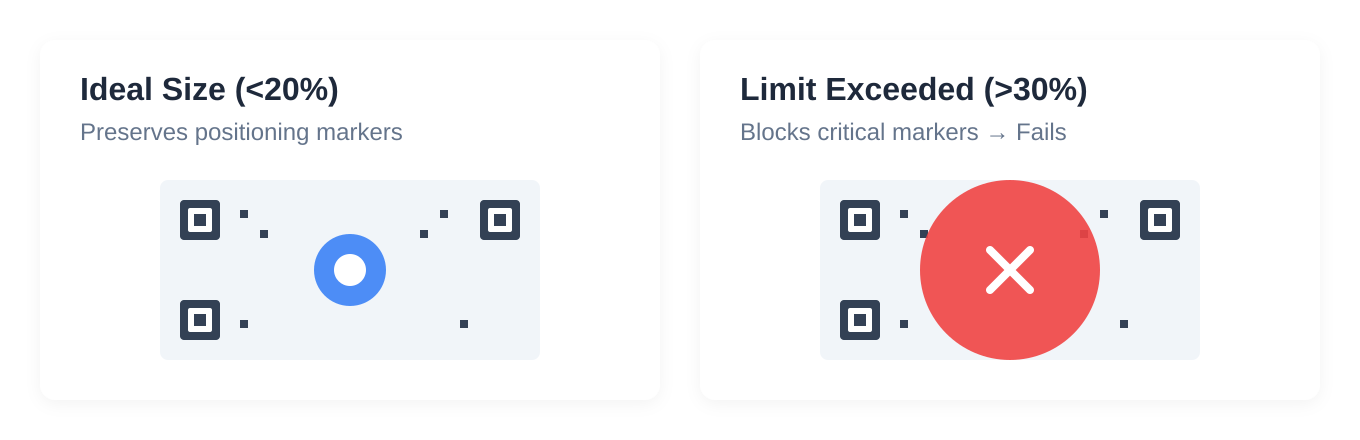Click the white center dot inside blue logo
Screen dimensions: 1360x440
(350, 270)
